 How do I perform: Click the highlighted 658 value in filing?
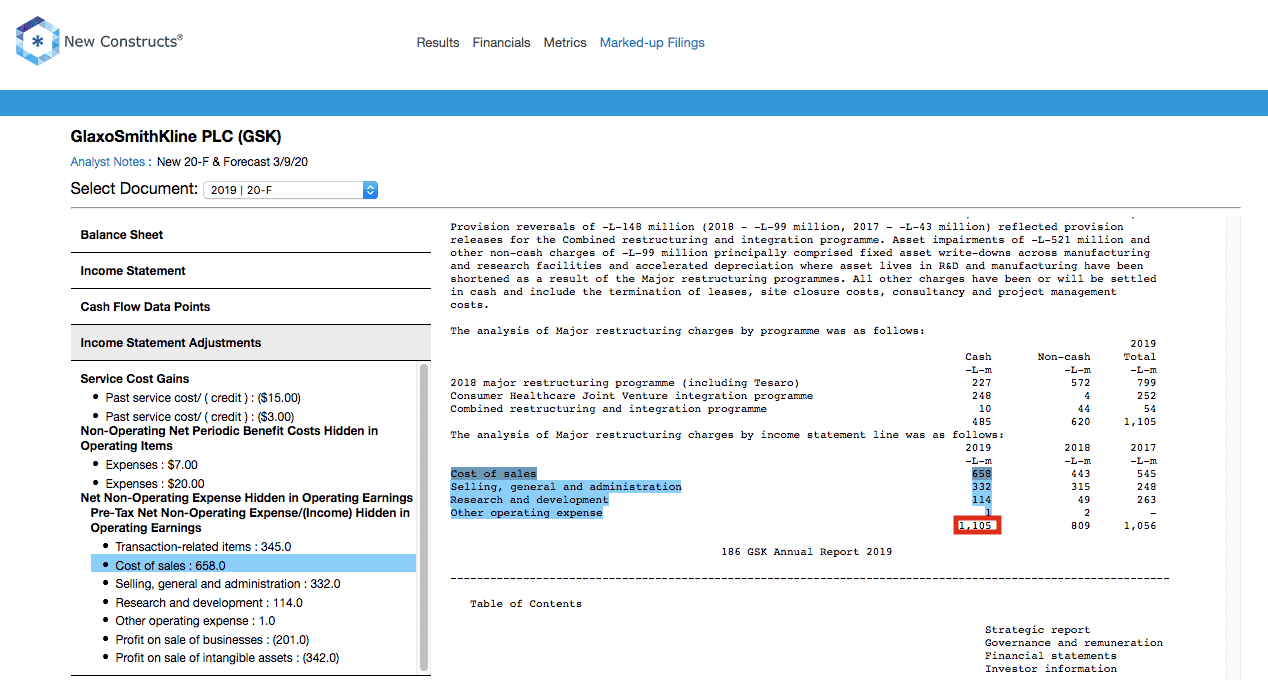[981, 474]
